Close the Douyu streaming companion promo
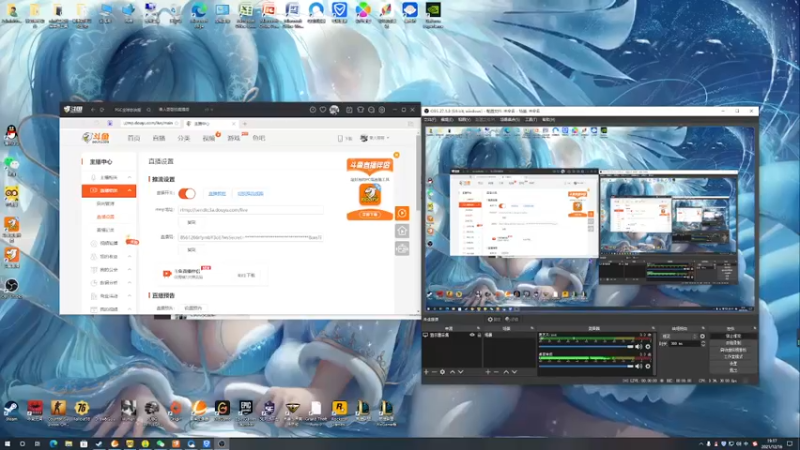This screenshot has height=450, width=800. pyautogui.click(x=396, y=155)
